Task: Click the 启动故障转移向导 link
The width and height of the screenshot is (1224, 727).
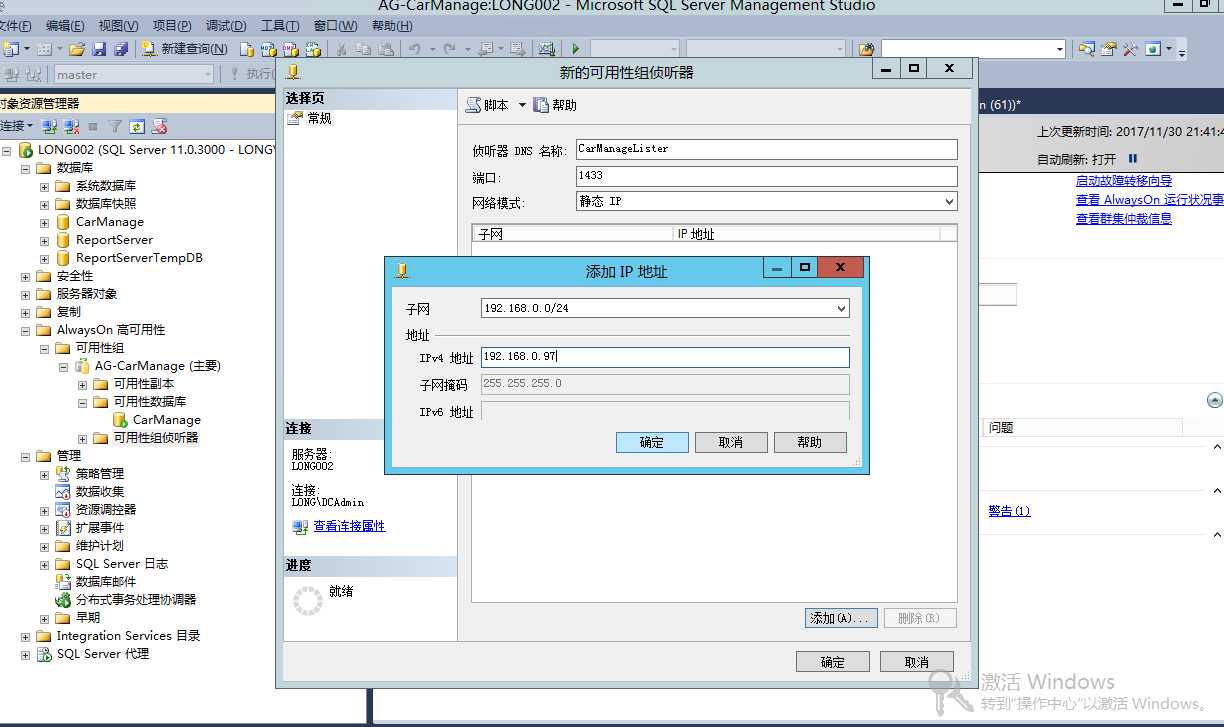Action: [1124, 181]
